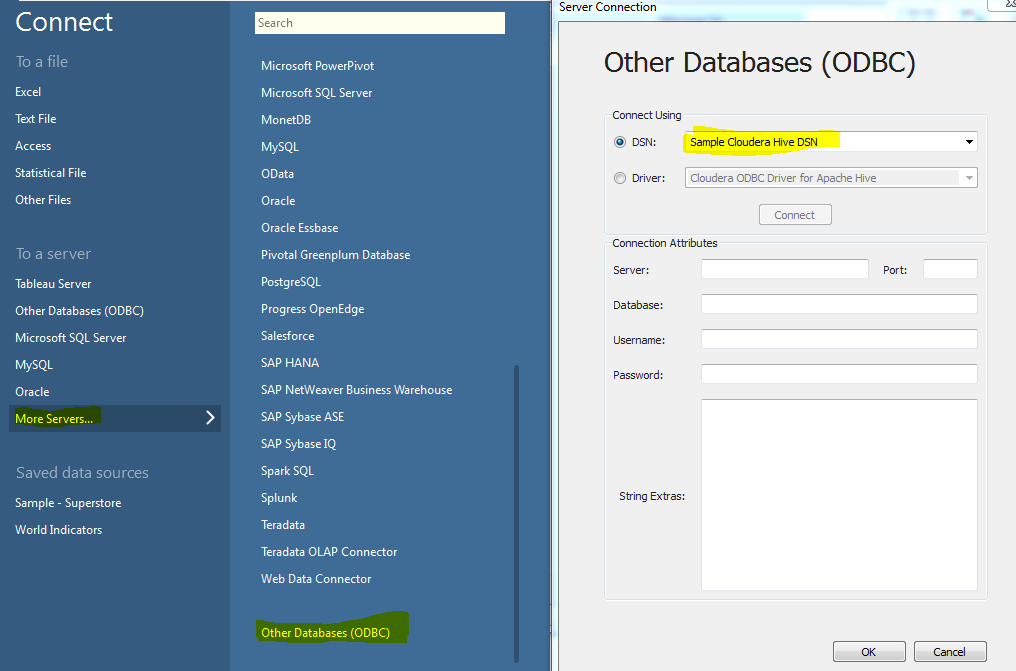Viewport: 1016px width, 671px height.
Task: Select the Driver radio button
Action: 622,177
